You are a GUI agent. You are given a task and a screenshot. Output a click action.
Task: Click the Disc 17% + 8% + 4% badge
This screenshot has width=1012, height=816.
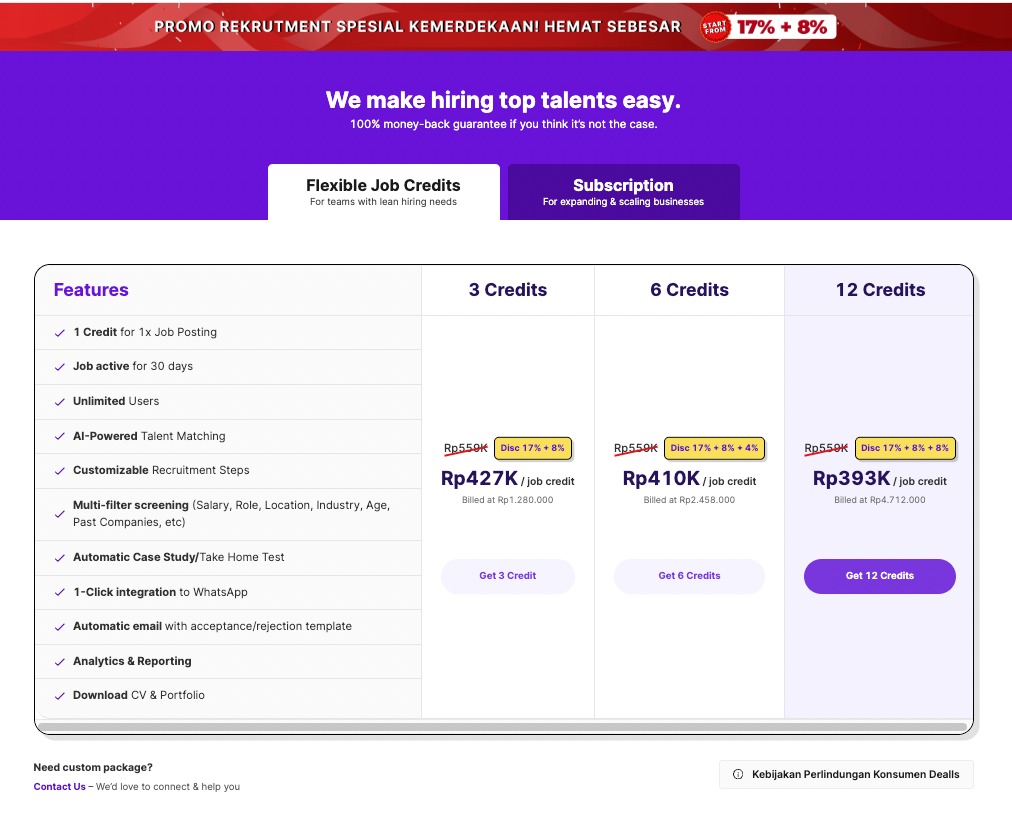[714, 448]
